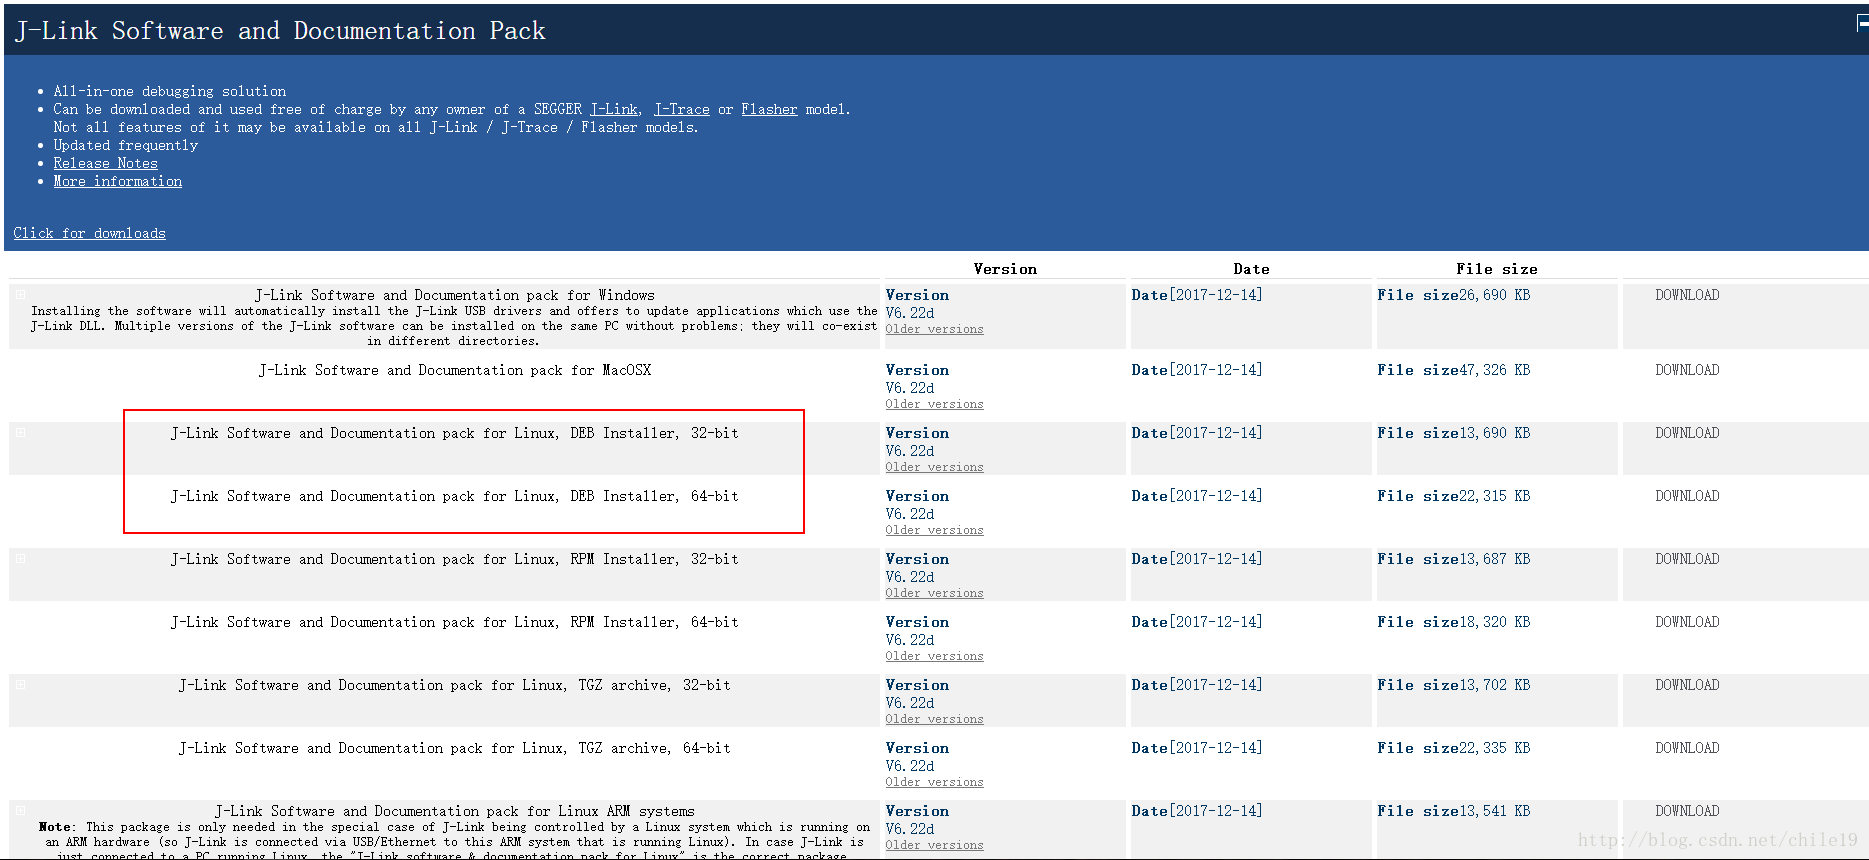Viewport: 1869px width, 860px height.
Task: Follow the Click for downloads link
Action: [x=89, y=233]
